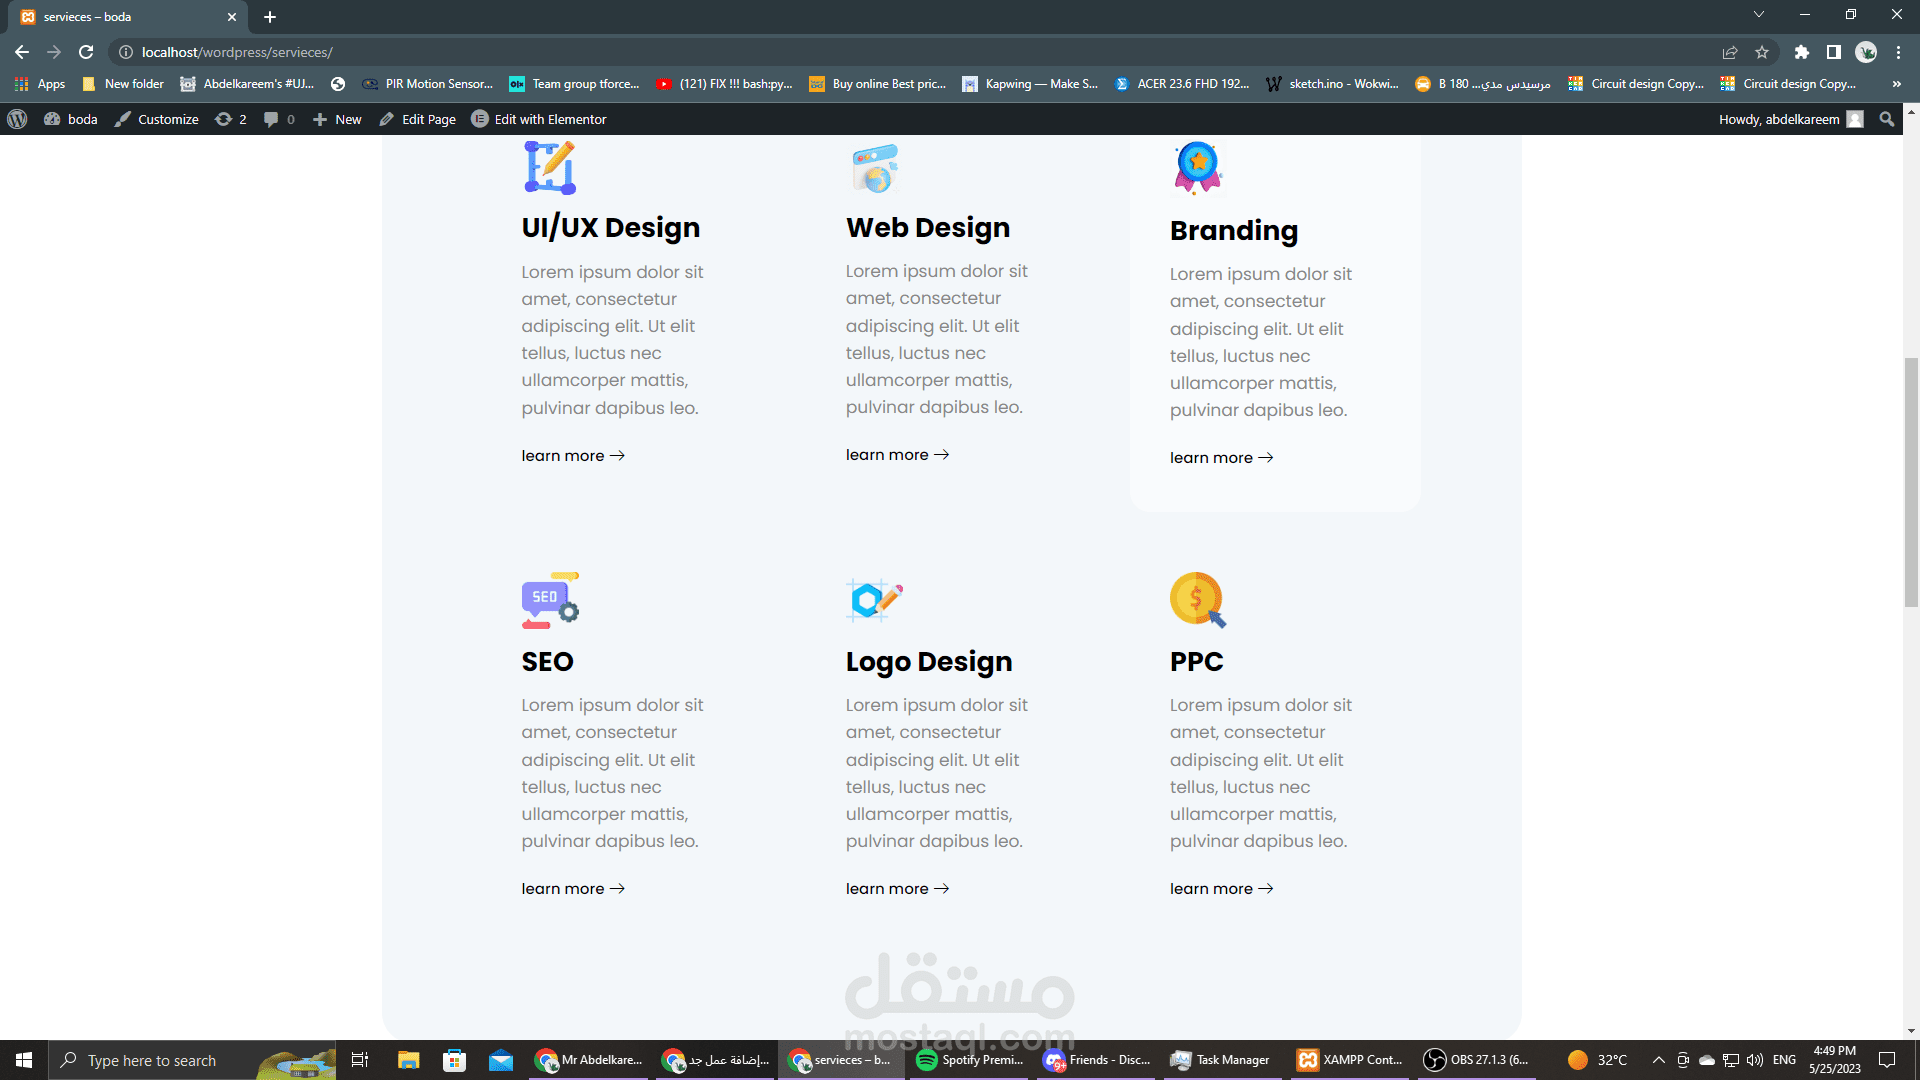This screenshot has height=1080, width=1920.
Task: Click the Branding ribbon badge icon
Action: point(1197,167)
